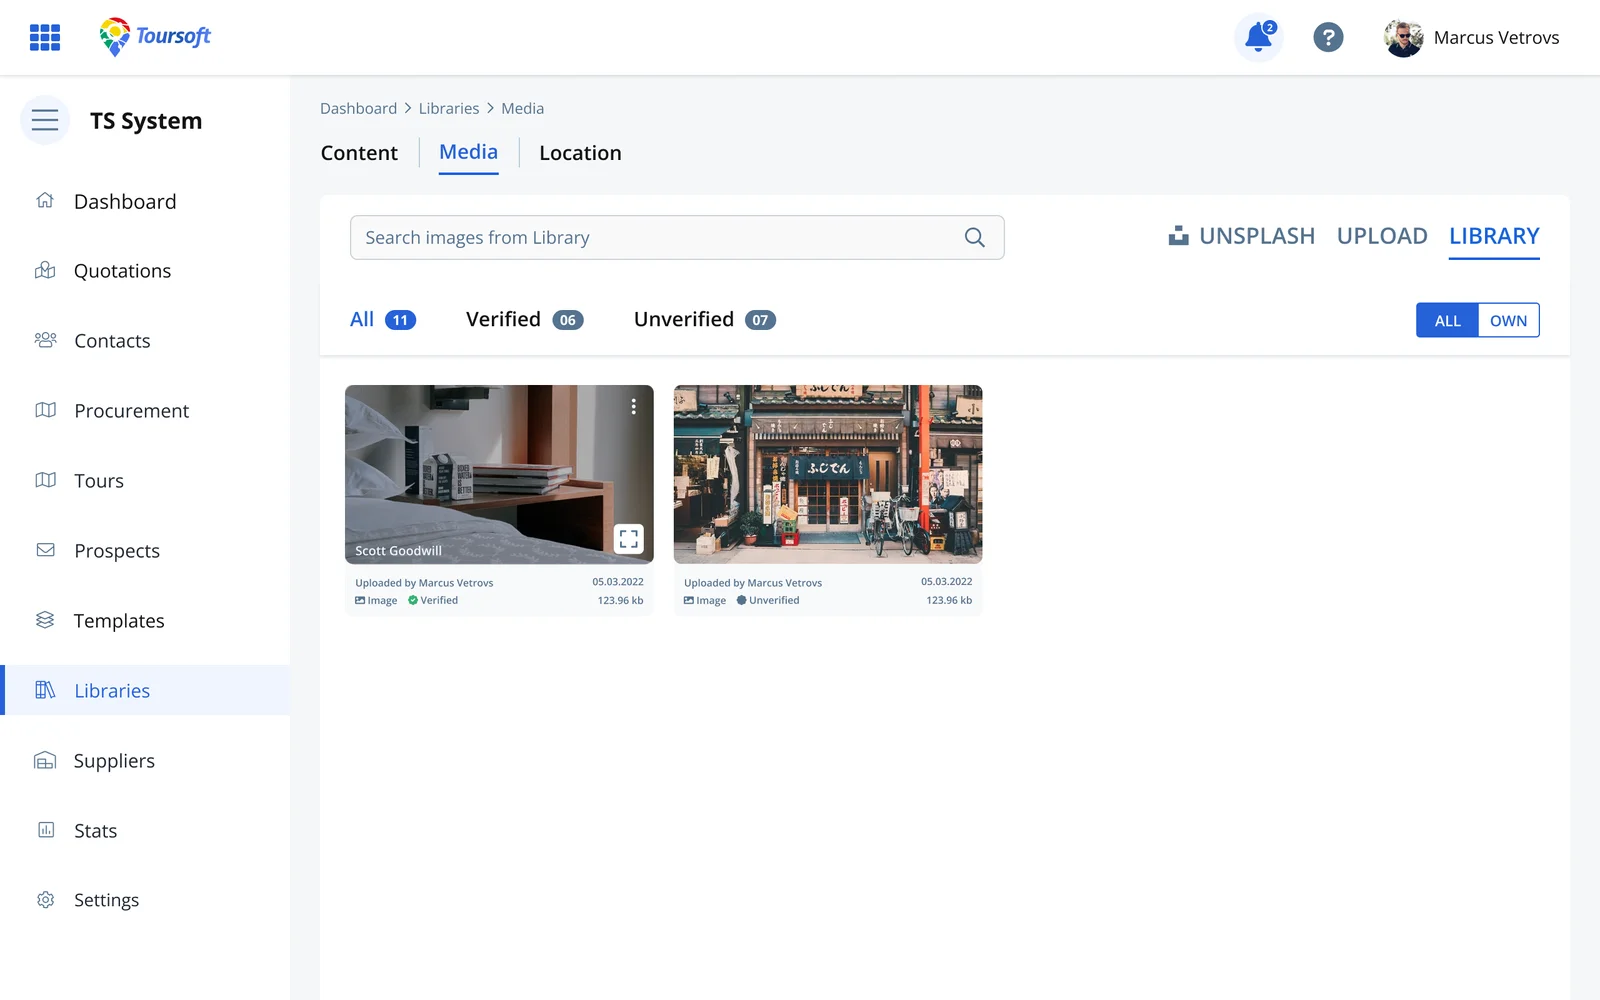Viewport: 1600px width, 1000px height.
Task: Open the Japanese storefront image thumbnail
Action: pyautogui.click(x=828, y=474)
